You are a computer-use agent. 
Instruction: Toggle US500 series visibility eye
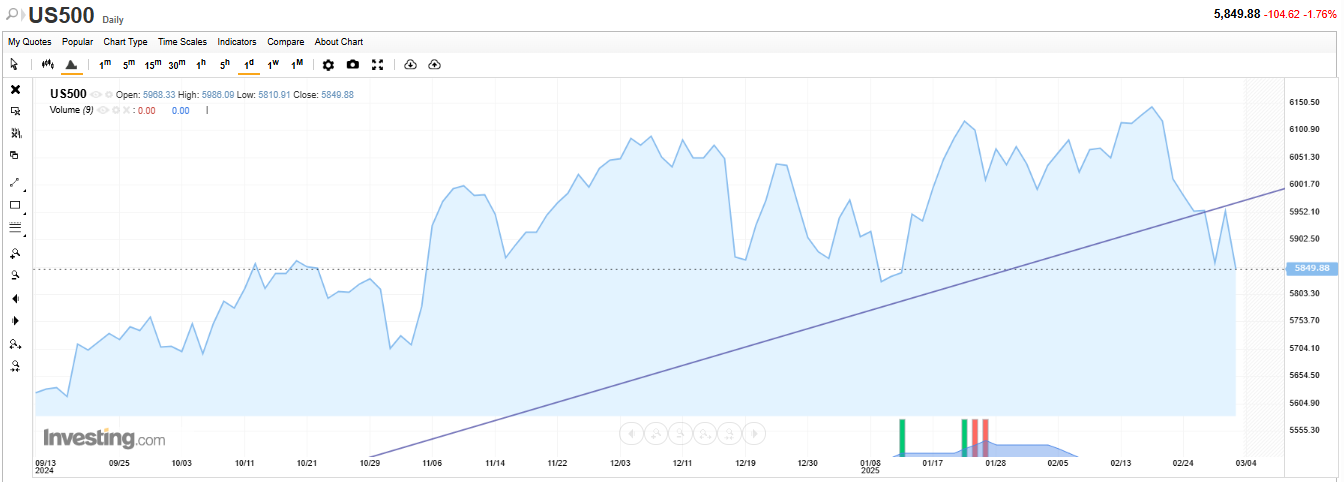(x=97, y=94)
